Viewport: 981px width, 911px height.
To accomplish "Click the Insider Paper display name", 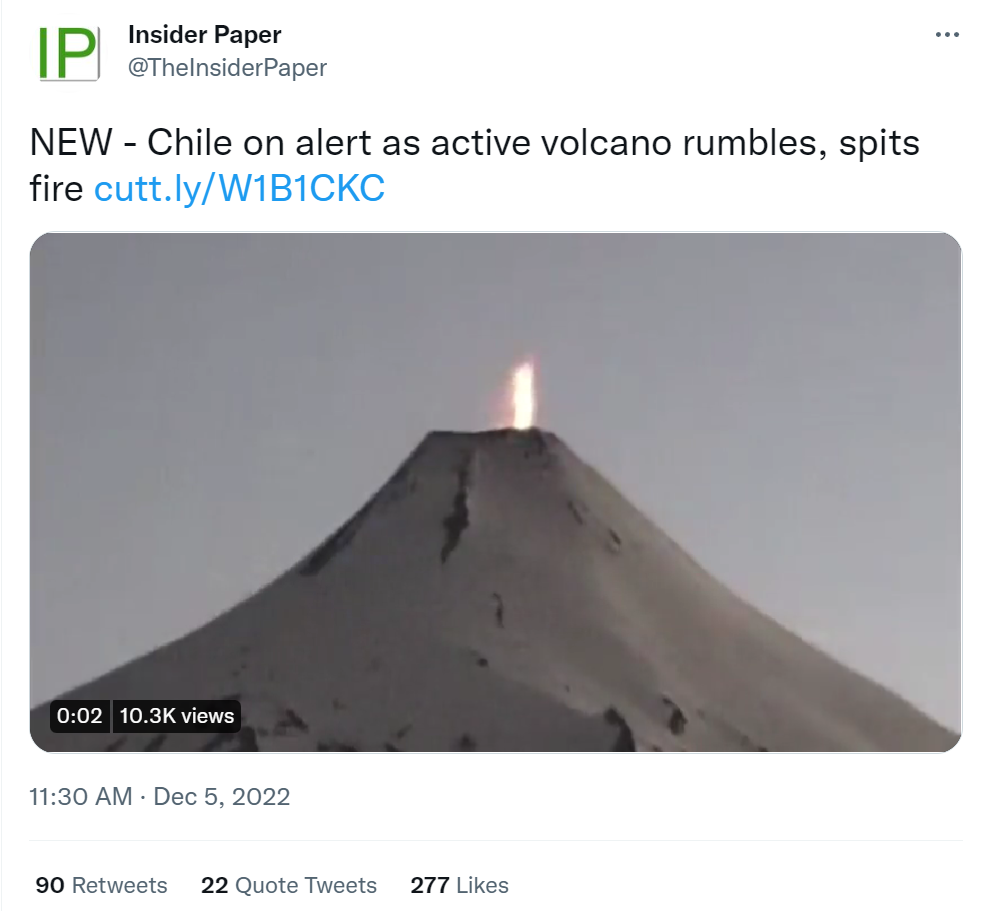I will 205,35.
